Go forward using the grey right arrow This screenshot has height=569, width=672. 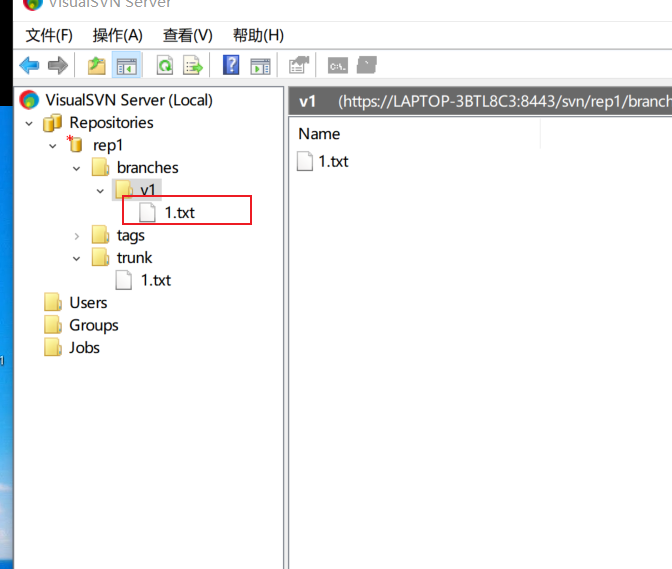point(58,66)
